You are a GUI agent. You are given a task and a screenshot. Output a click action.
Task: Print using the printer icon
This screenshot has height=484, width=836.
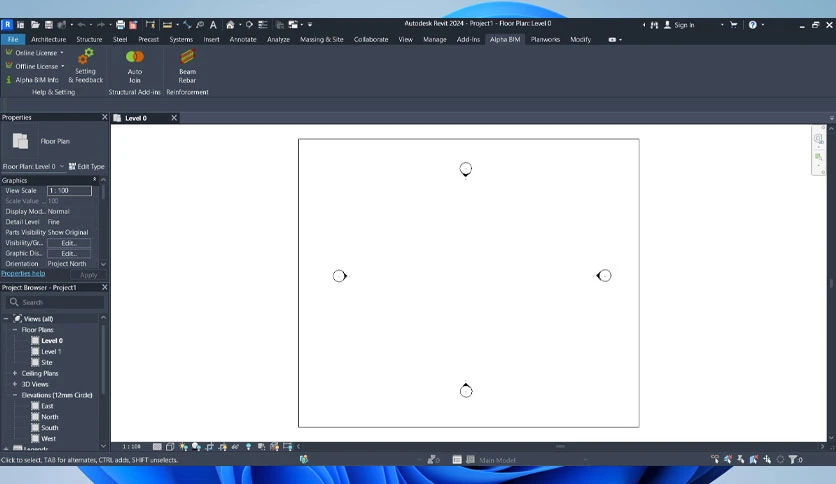tap(120, 25)
